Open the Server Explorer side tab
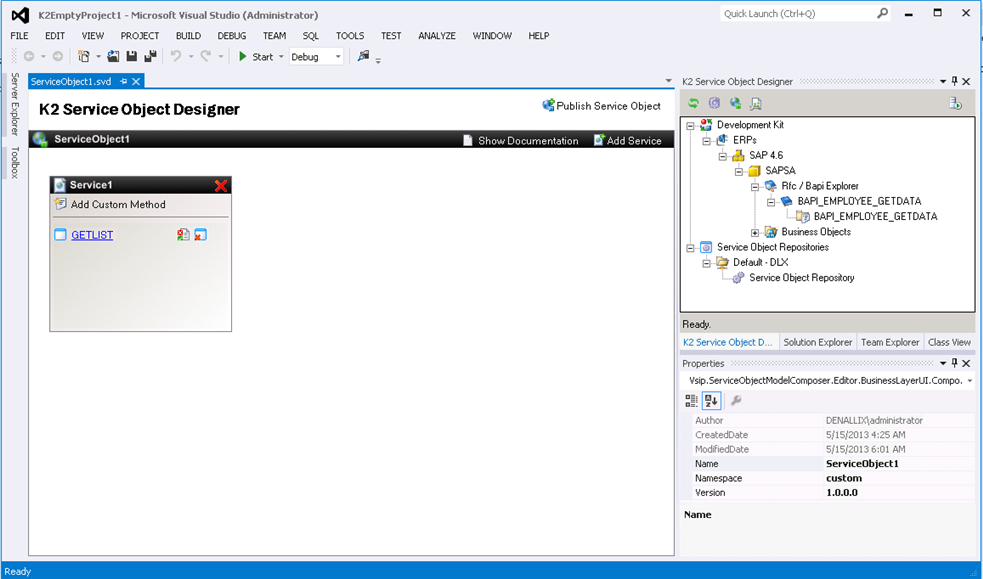 pos(15,104)
